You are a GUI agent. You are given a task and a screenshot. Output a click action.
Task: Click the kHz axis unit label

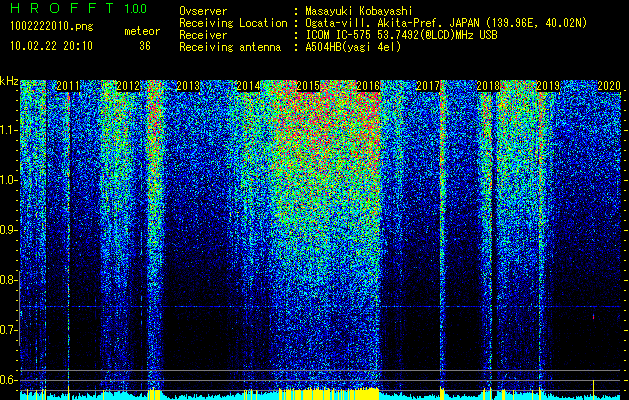9,81
